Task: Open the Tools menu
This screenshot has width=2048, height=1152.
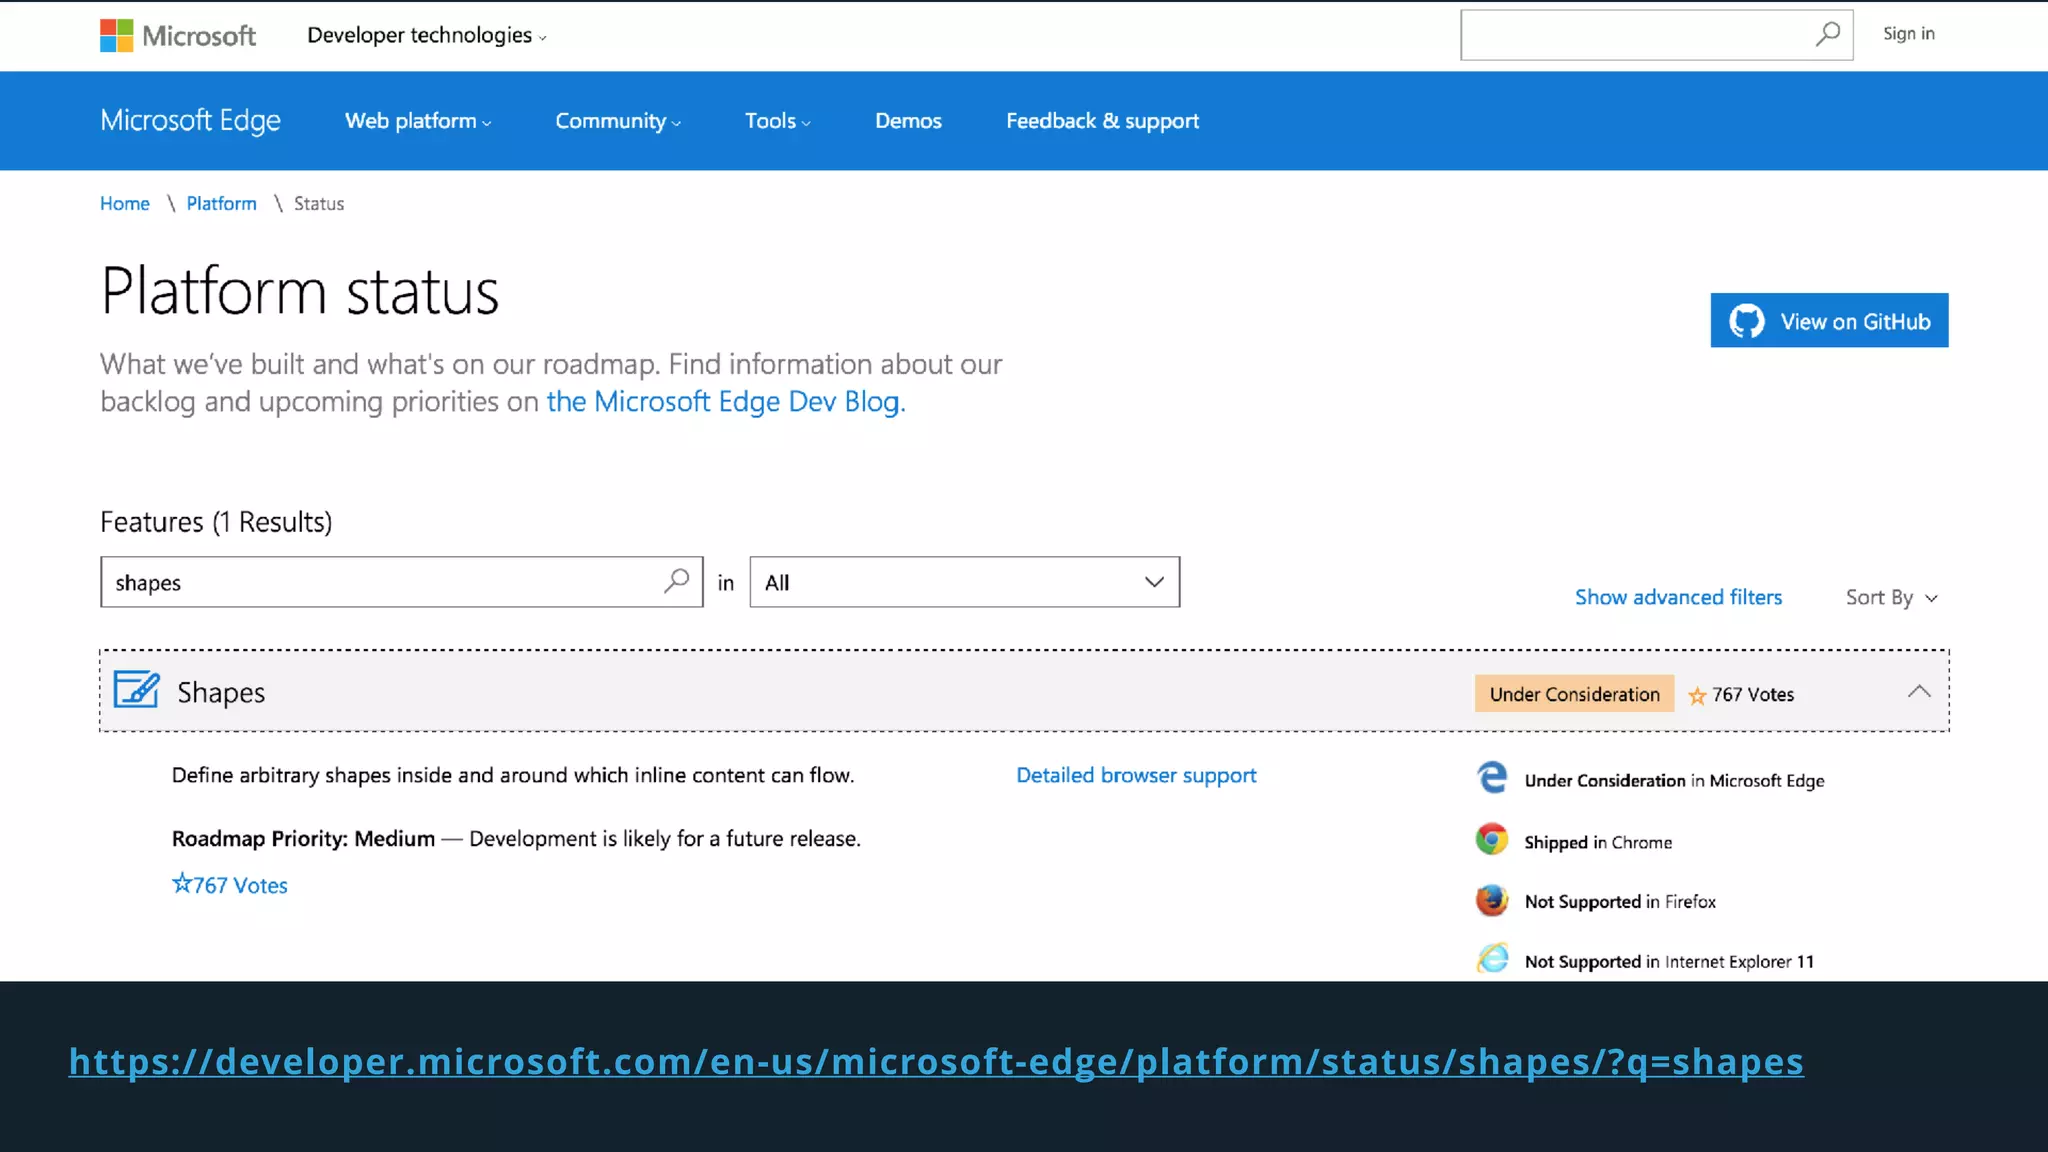Action: (777, 121)
